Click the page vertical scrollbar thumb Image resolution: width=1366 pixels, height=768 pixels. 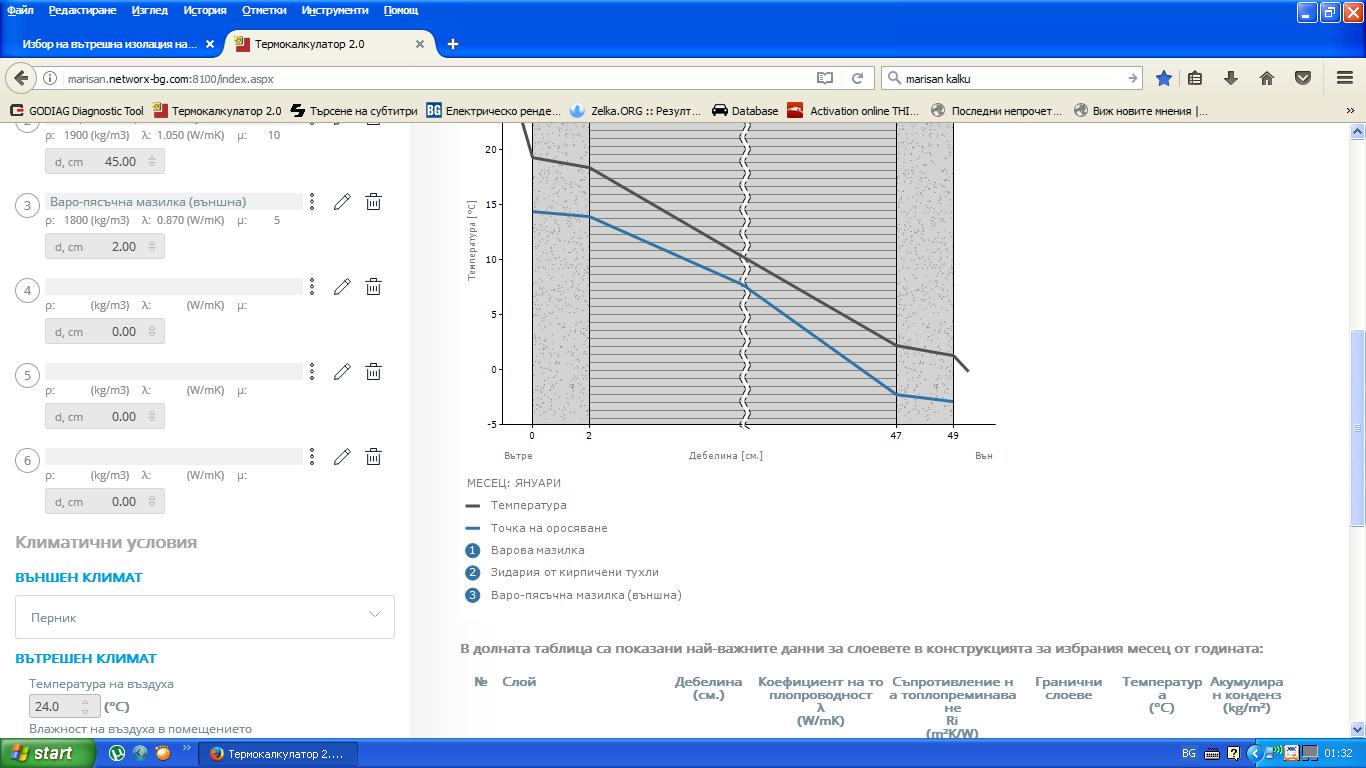pos(1357,427)
